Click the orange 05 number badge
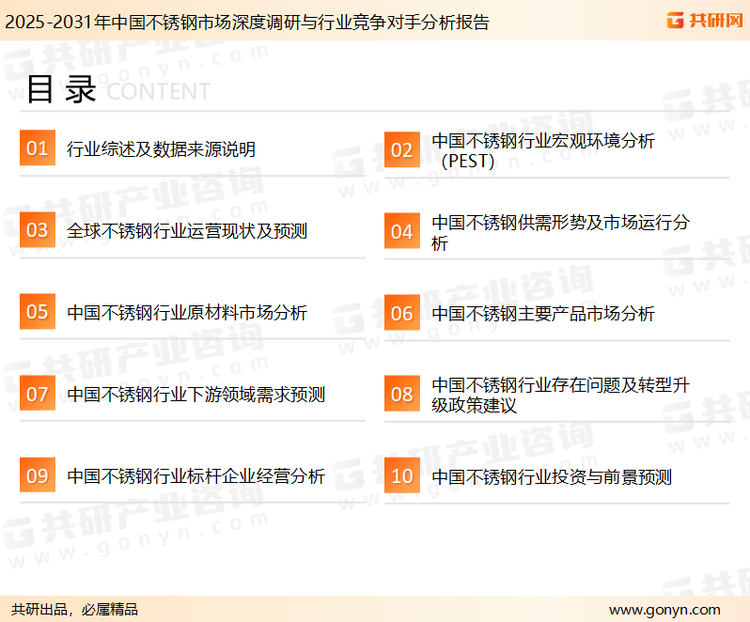This screenshot has width=750, height=622. click(x=37, y=311)
